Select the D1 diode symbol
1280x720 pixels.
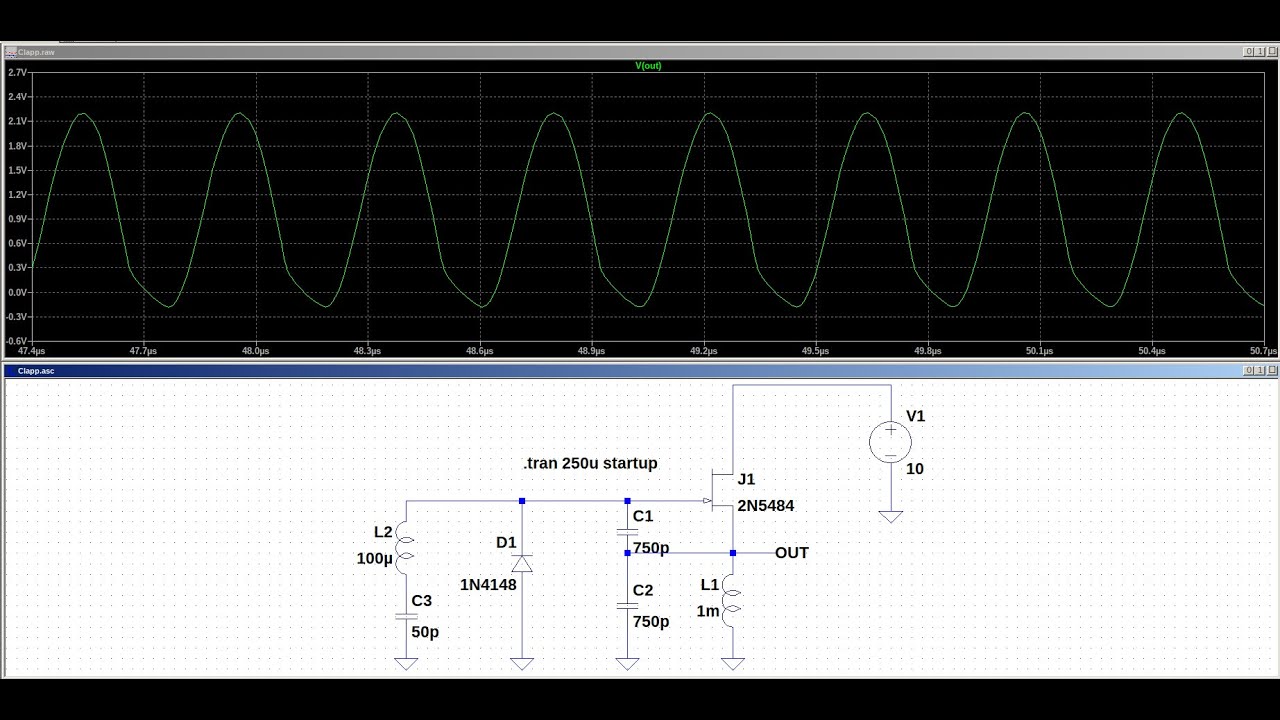point(522,564)
